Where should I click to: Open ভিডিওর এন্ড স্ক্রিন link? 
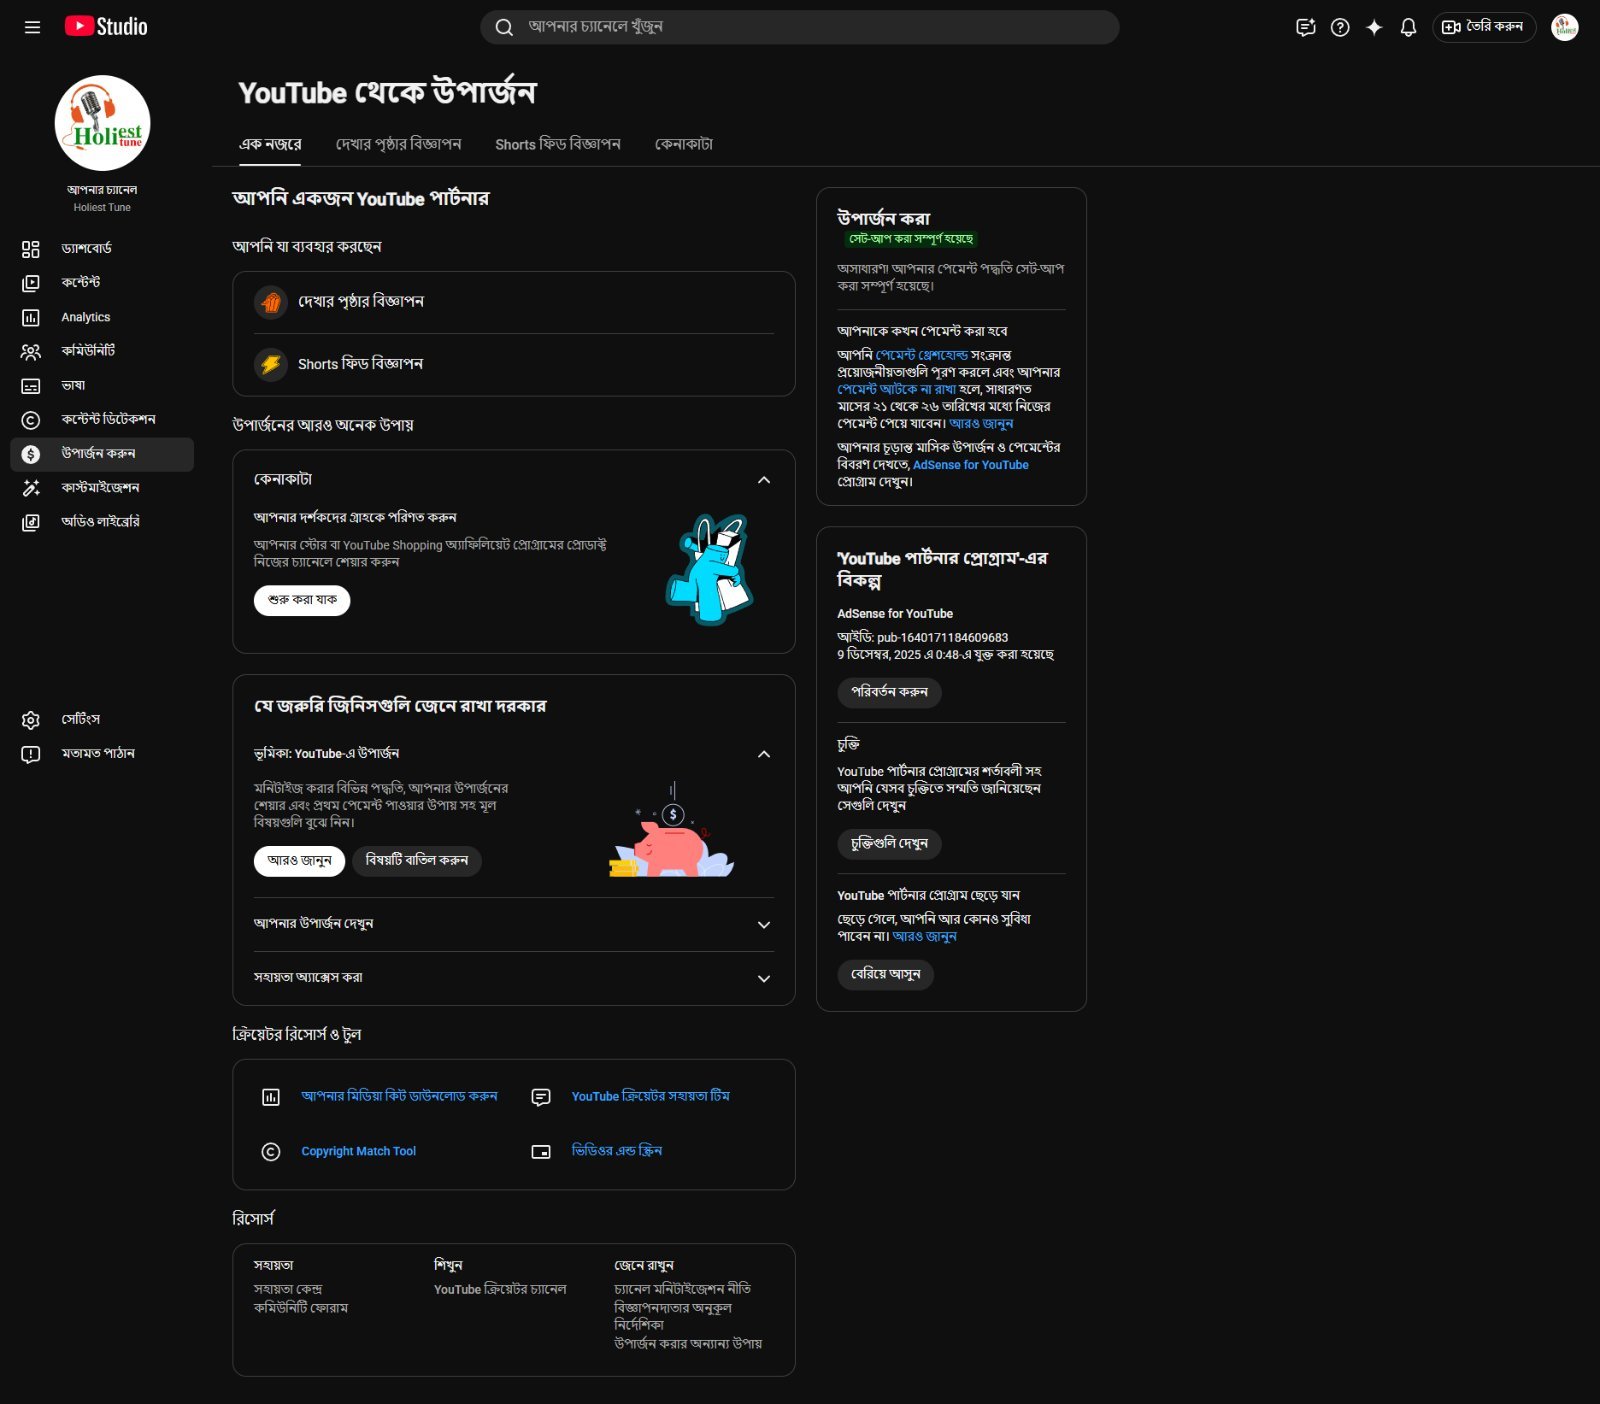[616, 1151]
